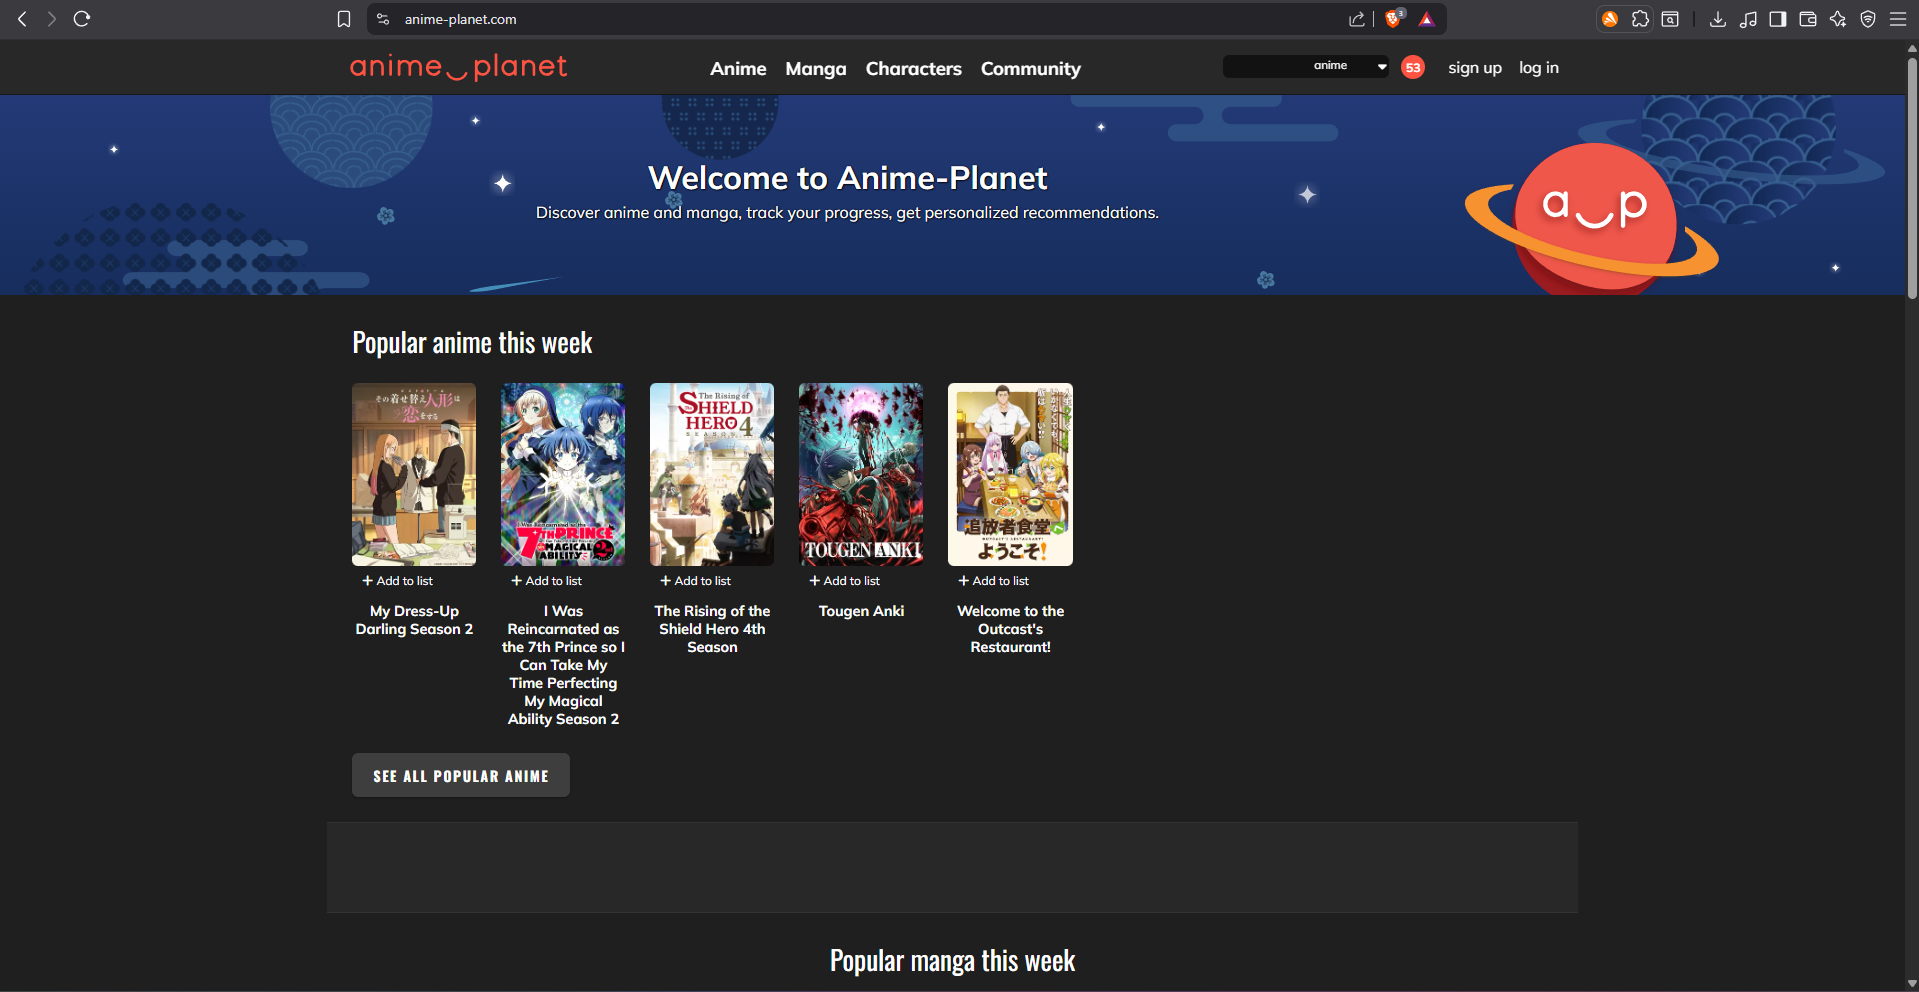Open the orange Avast extension icon

tap(1610, 19)
